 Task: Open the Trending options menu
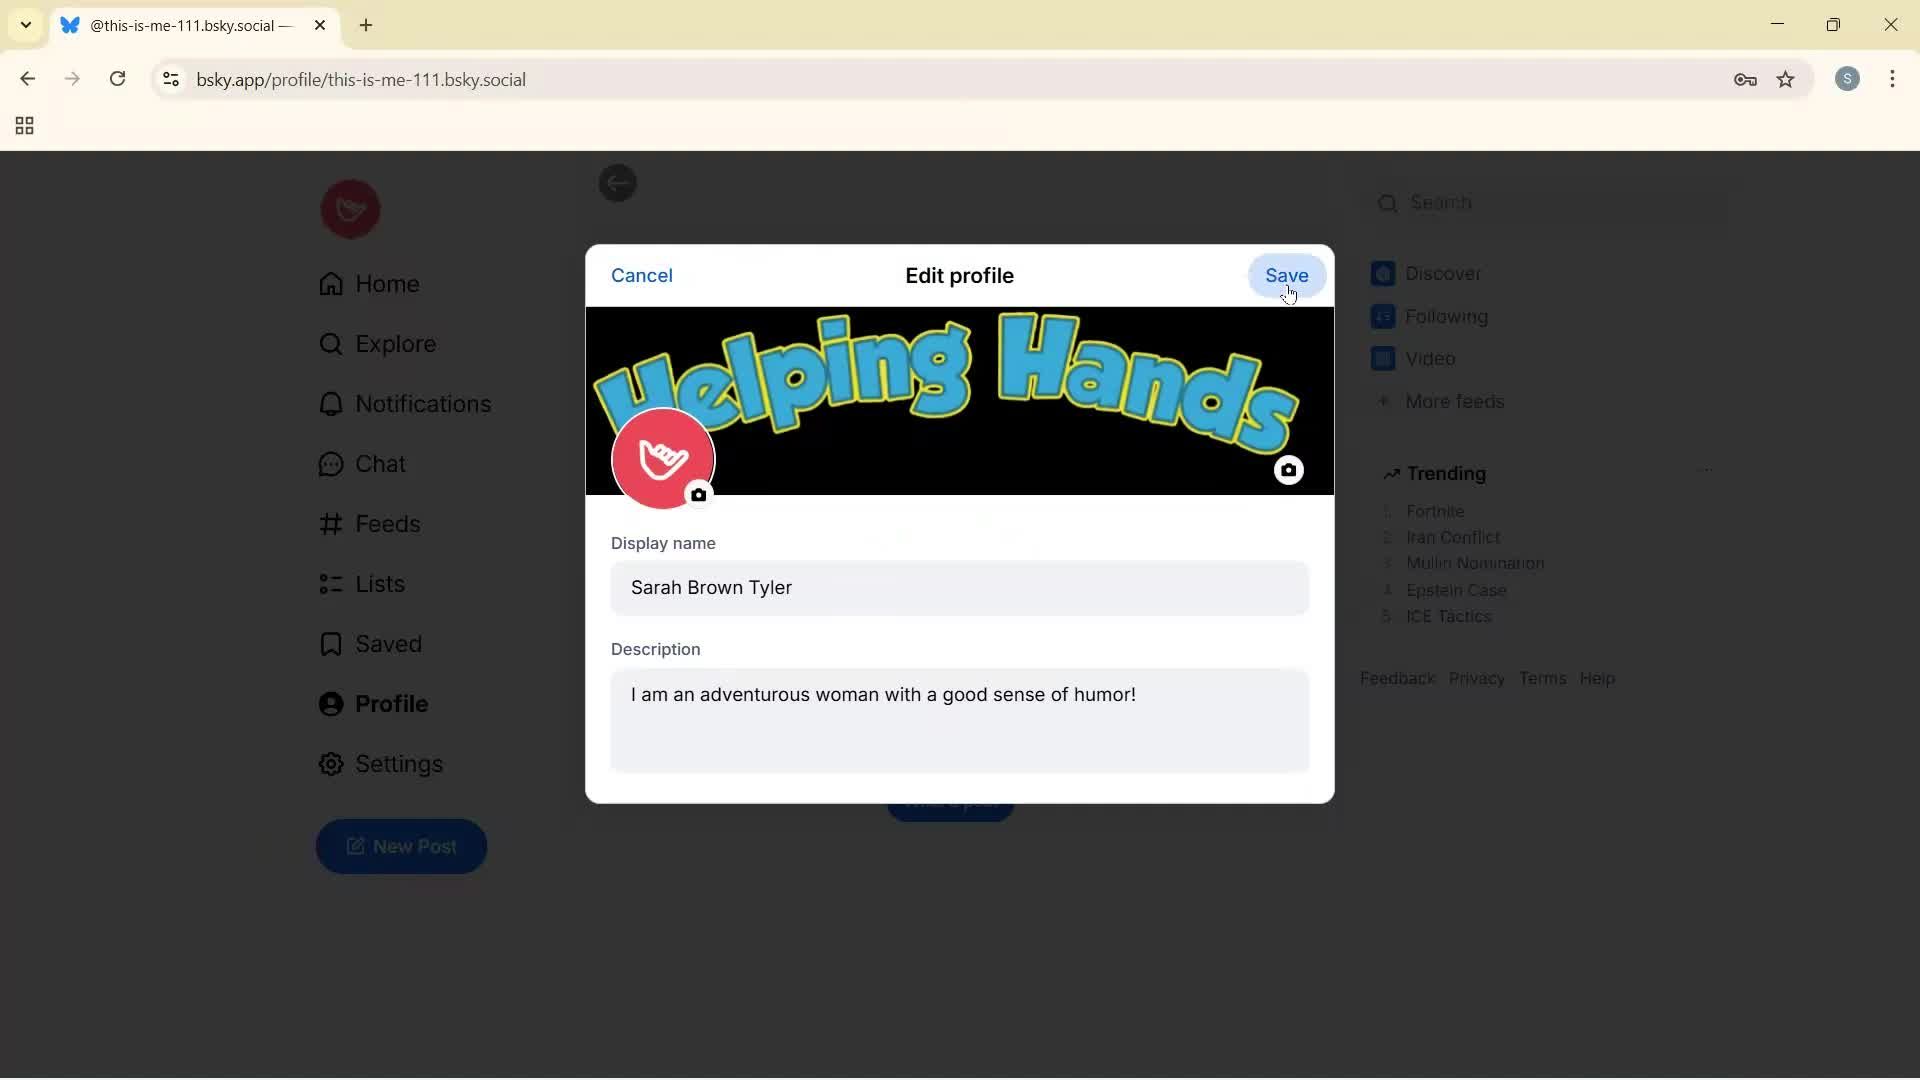1707,469
